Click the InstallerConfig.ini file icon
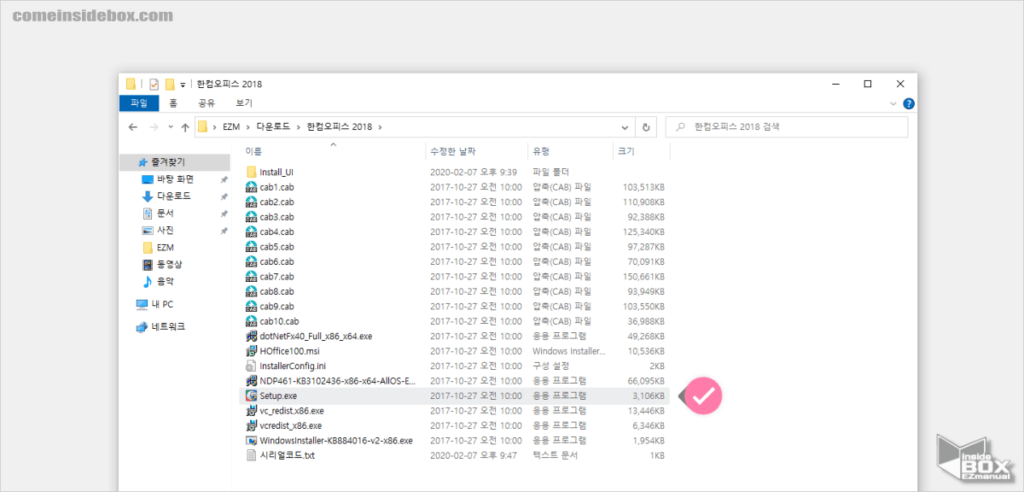 [x=252, y=366]
